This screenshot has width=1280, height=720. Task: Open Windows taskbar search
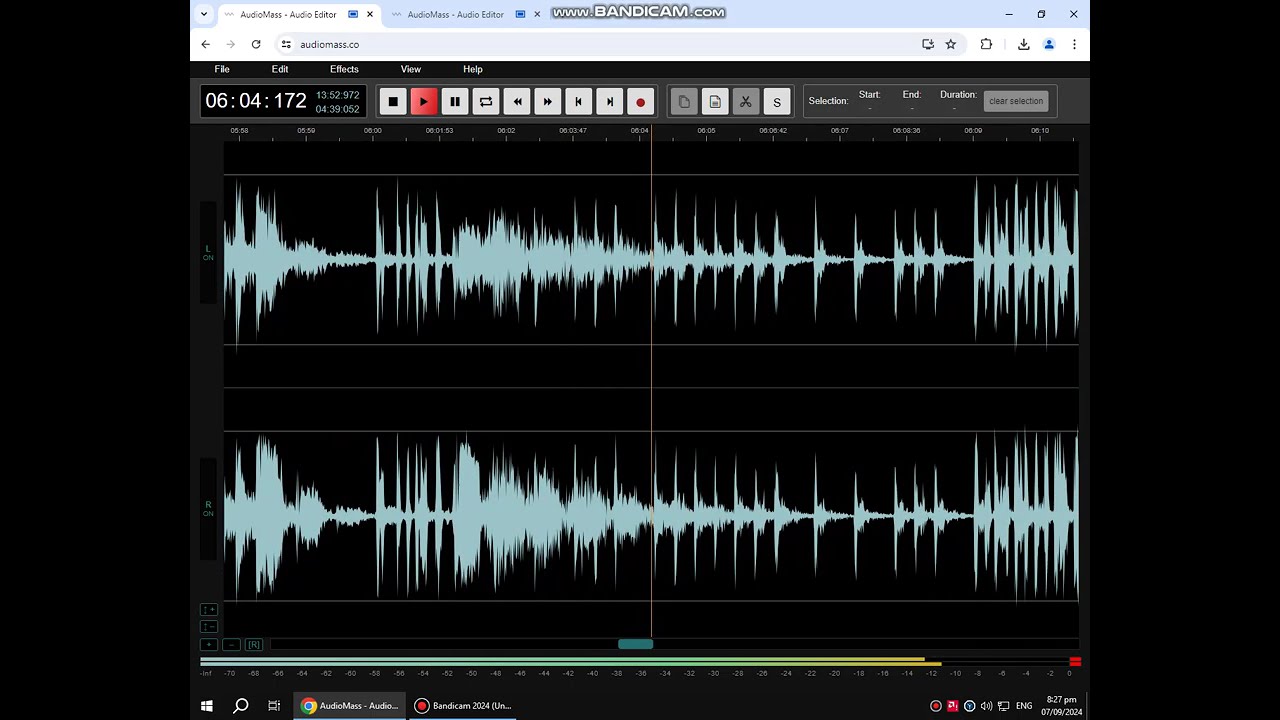point(241,706)
